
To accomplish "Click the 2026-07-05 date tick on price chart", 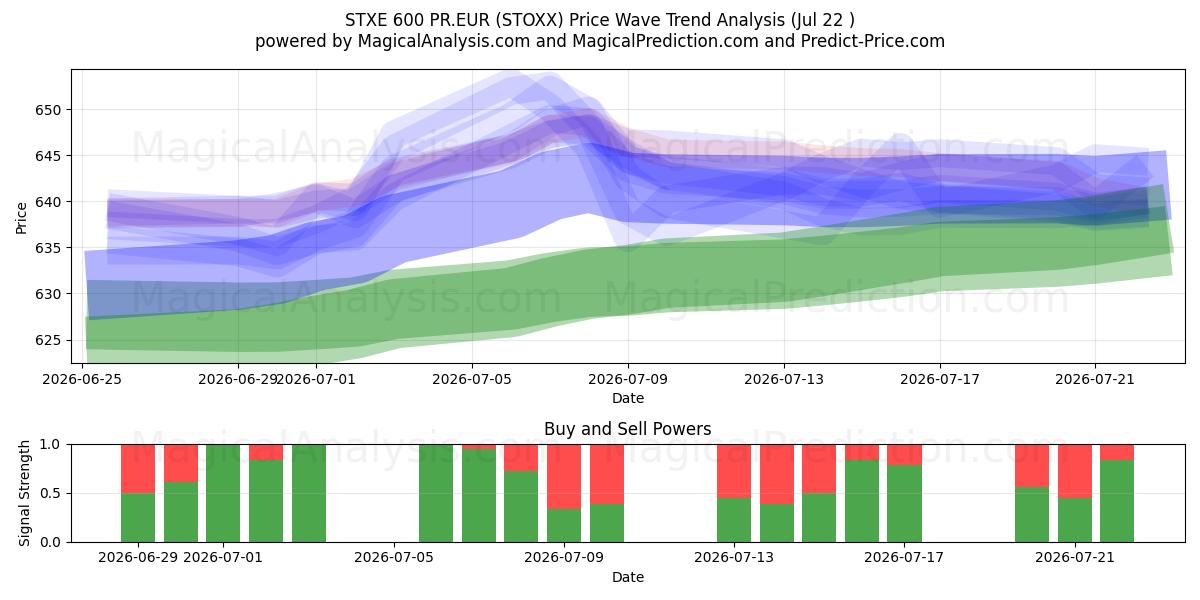I will pyautogui.click(x=472, y=379).
